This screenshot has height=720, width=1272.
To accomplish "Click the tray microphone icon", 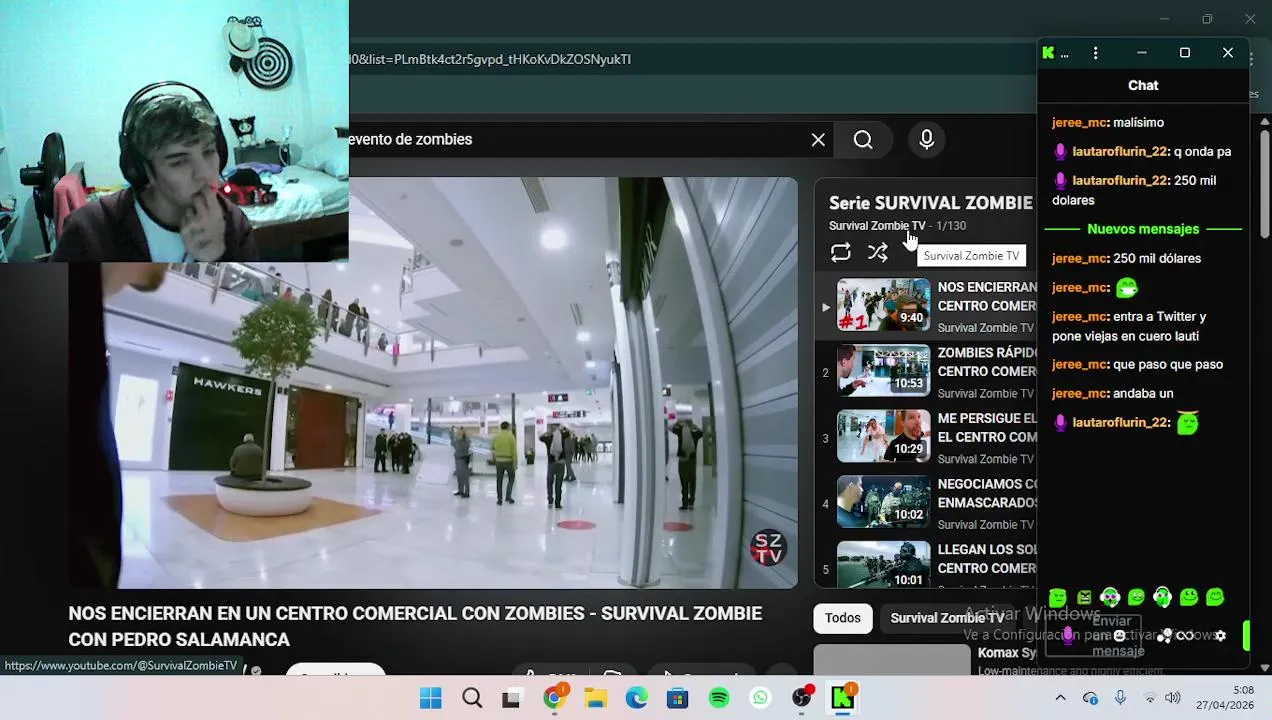I will (1120, 698).
